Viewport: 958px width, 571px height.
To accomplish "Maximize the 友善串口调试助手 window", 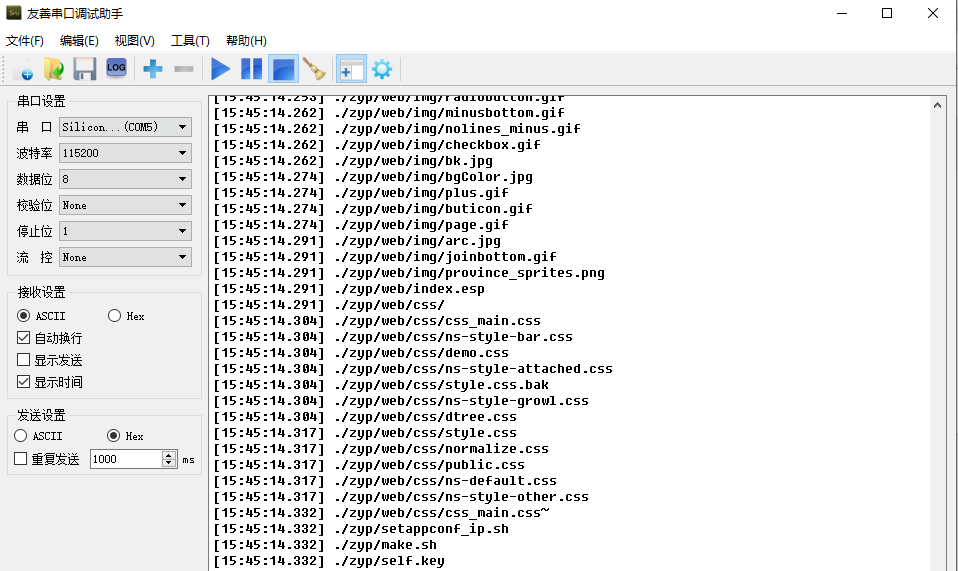I will pyautogui.click(x=887, y=13).
